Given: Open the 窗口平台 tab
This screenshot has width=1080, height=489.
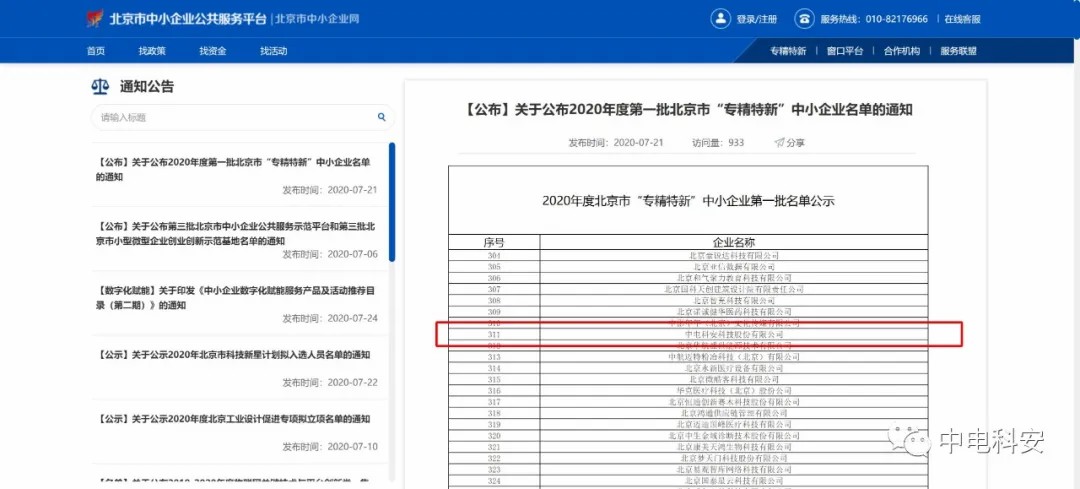Looking at the screenshot, I should click(x=844, y=51).
